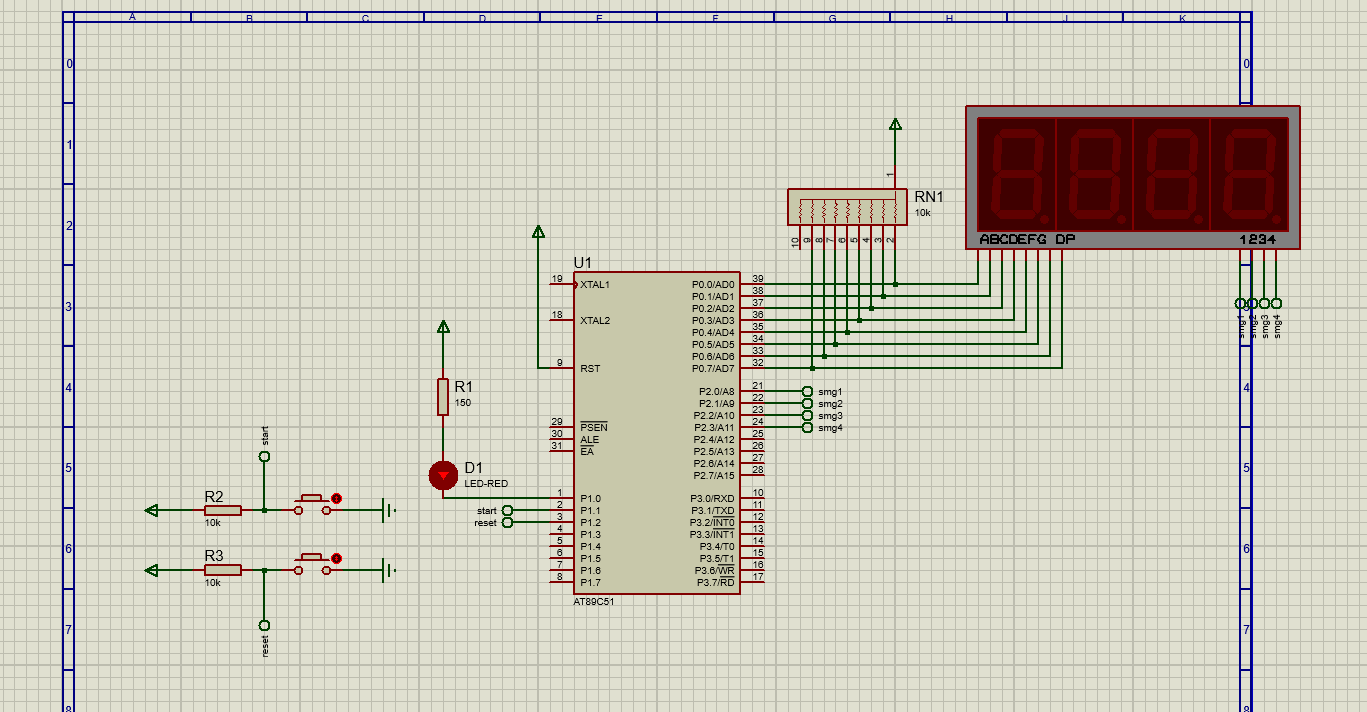Click the AT89C51 part name text
The width and height of the screenshot is (1367, 712).
coord(594,602)
